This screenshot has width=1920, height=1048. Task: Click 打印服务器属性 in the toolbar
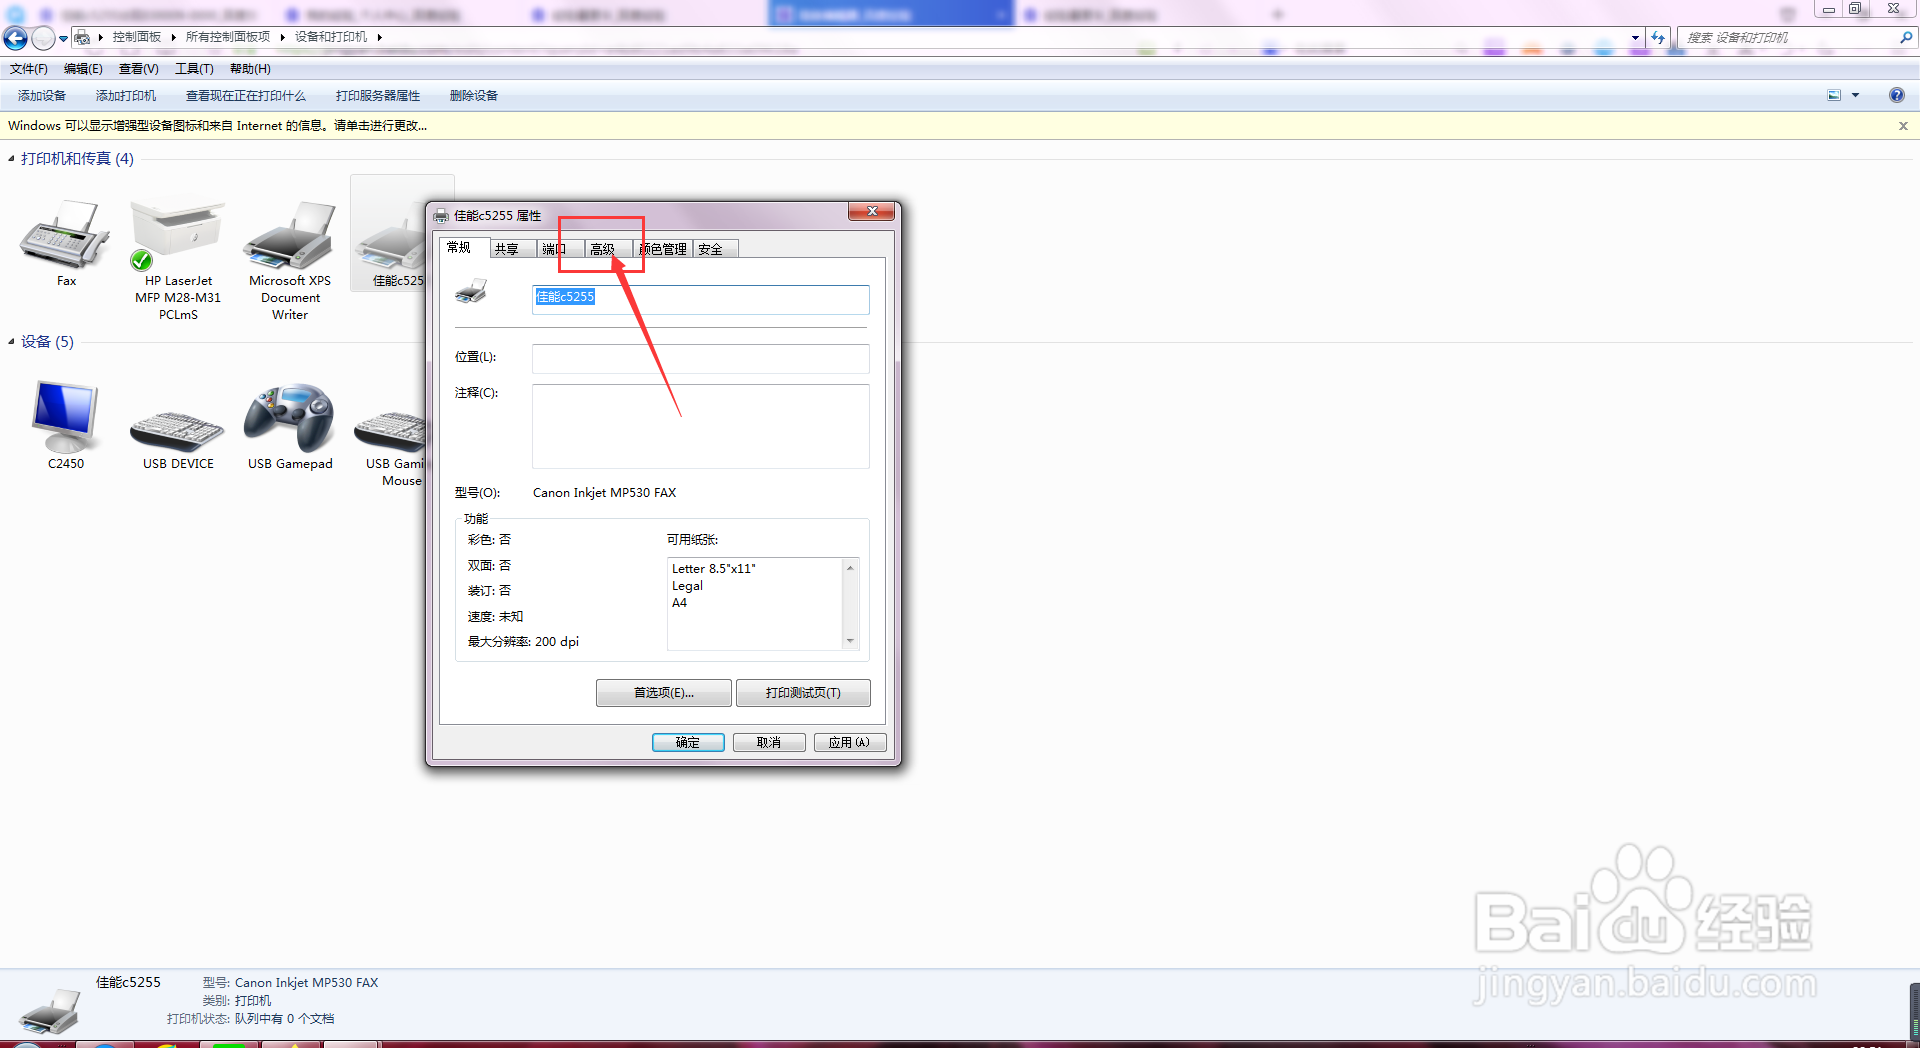click(378, 96)
